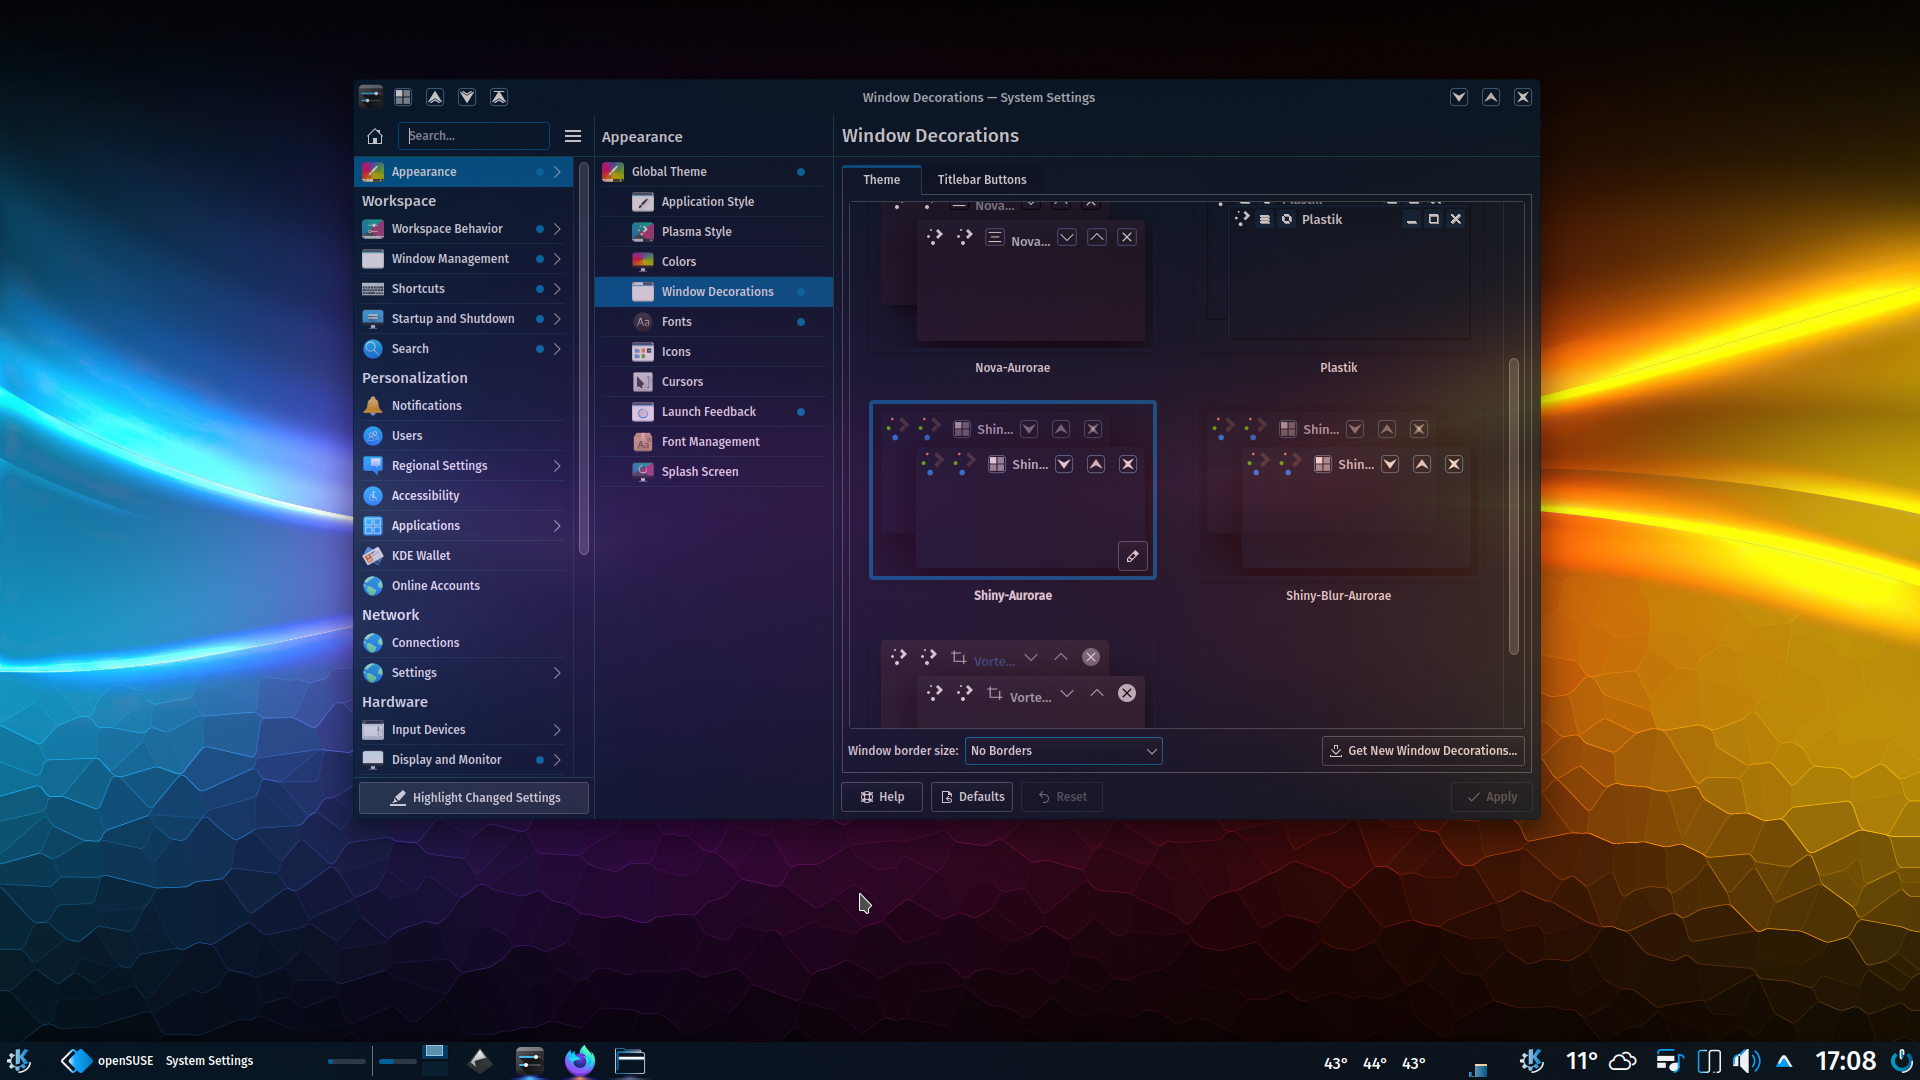Click the Connections globe icon
This screenshot has width=1920, height=1080.
pos(373,643)
